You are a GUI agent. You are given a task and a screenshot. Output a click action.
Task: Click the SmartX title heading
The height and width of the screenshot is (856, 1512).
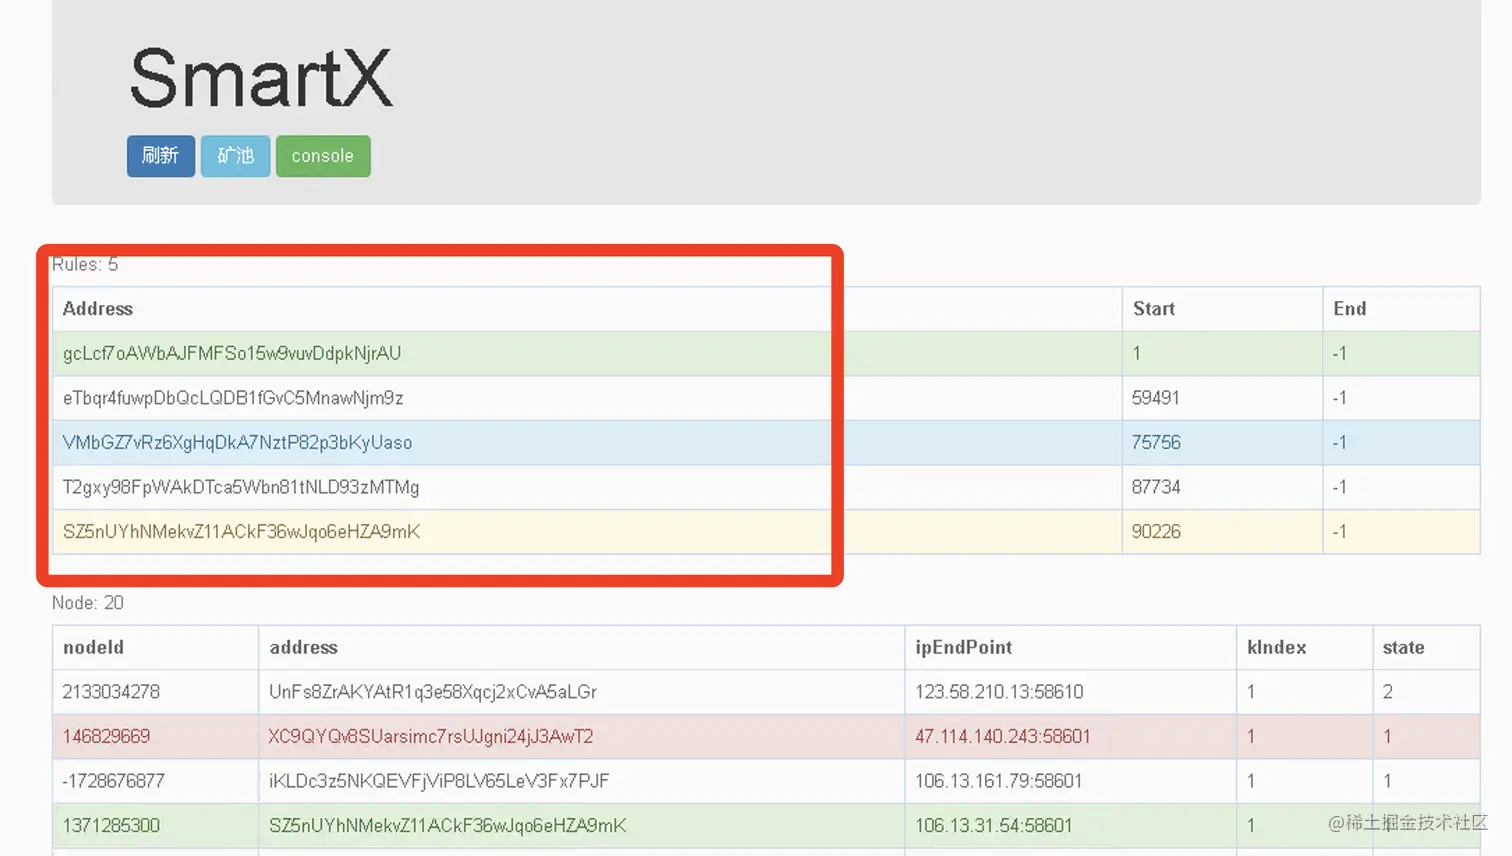pyautogui.click(x=261, y=78)
